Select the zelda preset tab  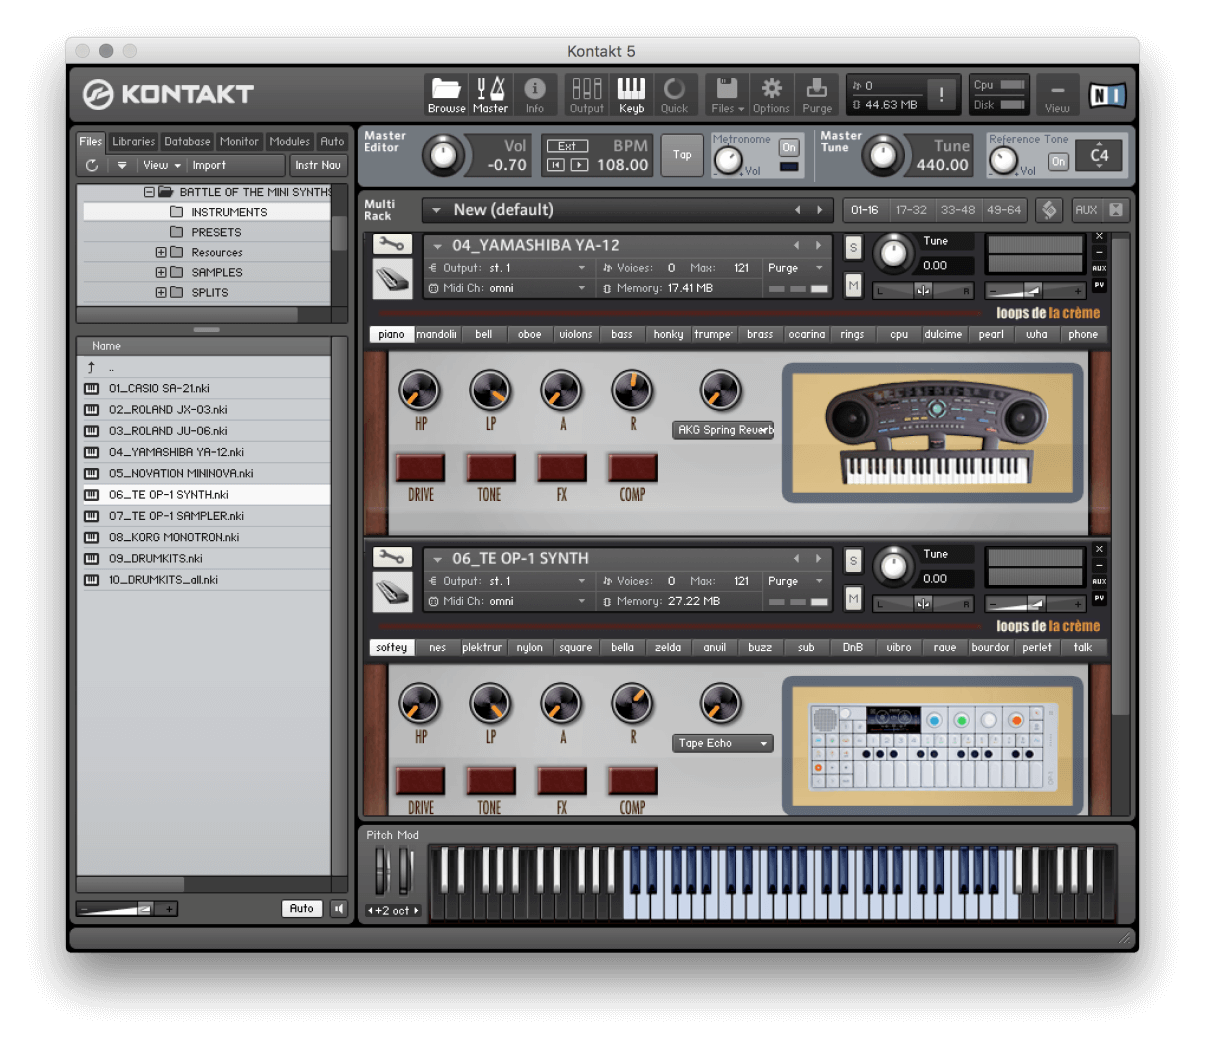(x=668, y=647)
